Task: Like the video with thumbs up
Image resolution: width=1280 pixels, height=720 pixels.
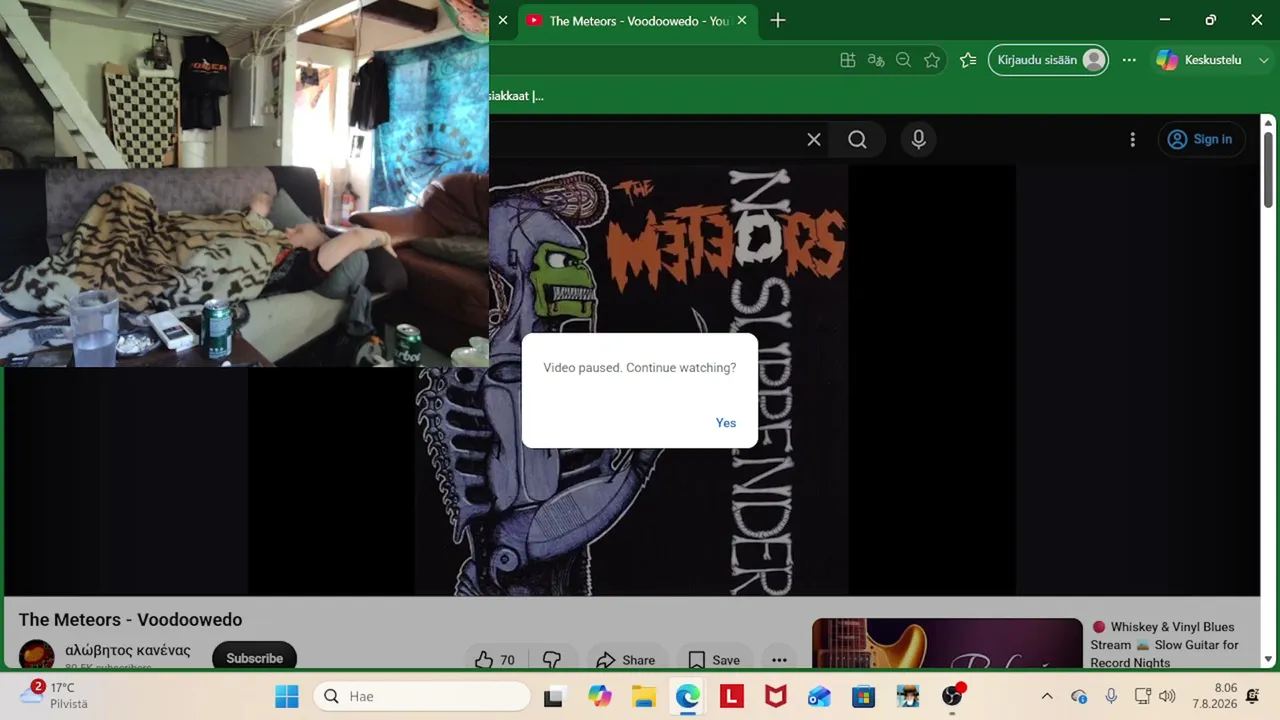Action: coord(496,659)
